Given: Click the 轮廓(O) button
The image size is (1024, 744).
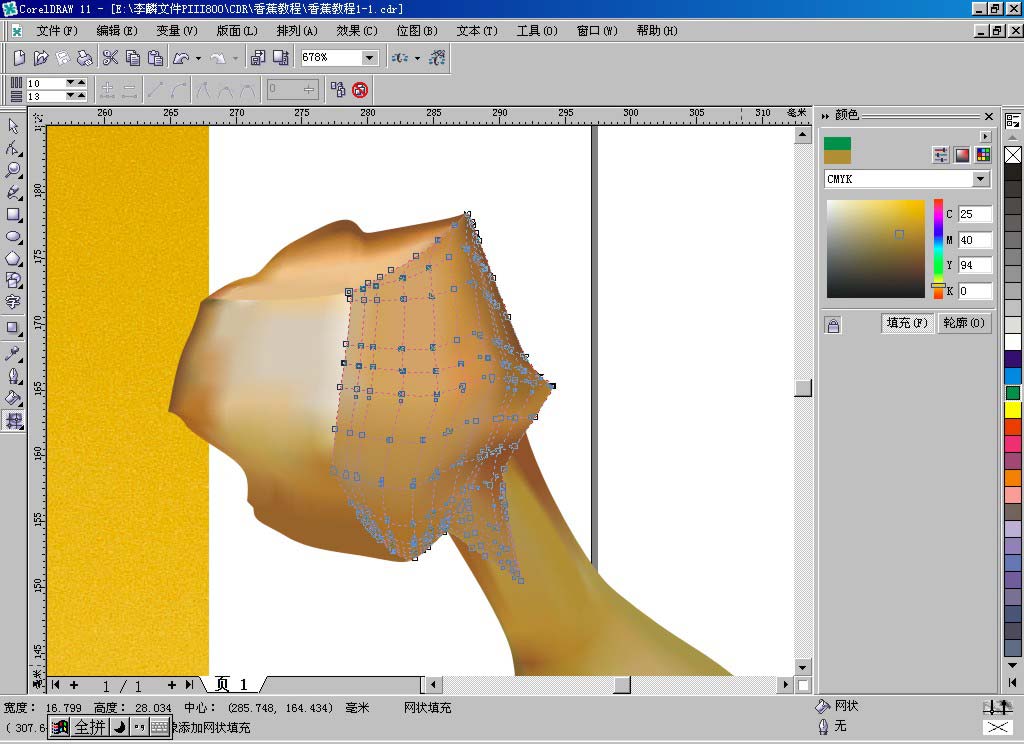Looking at the screenshot, I should [x=963, y=323].
